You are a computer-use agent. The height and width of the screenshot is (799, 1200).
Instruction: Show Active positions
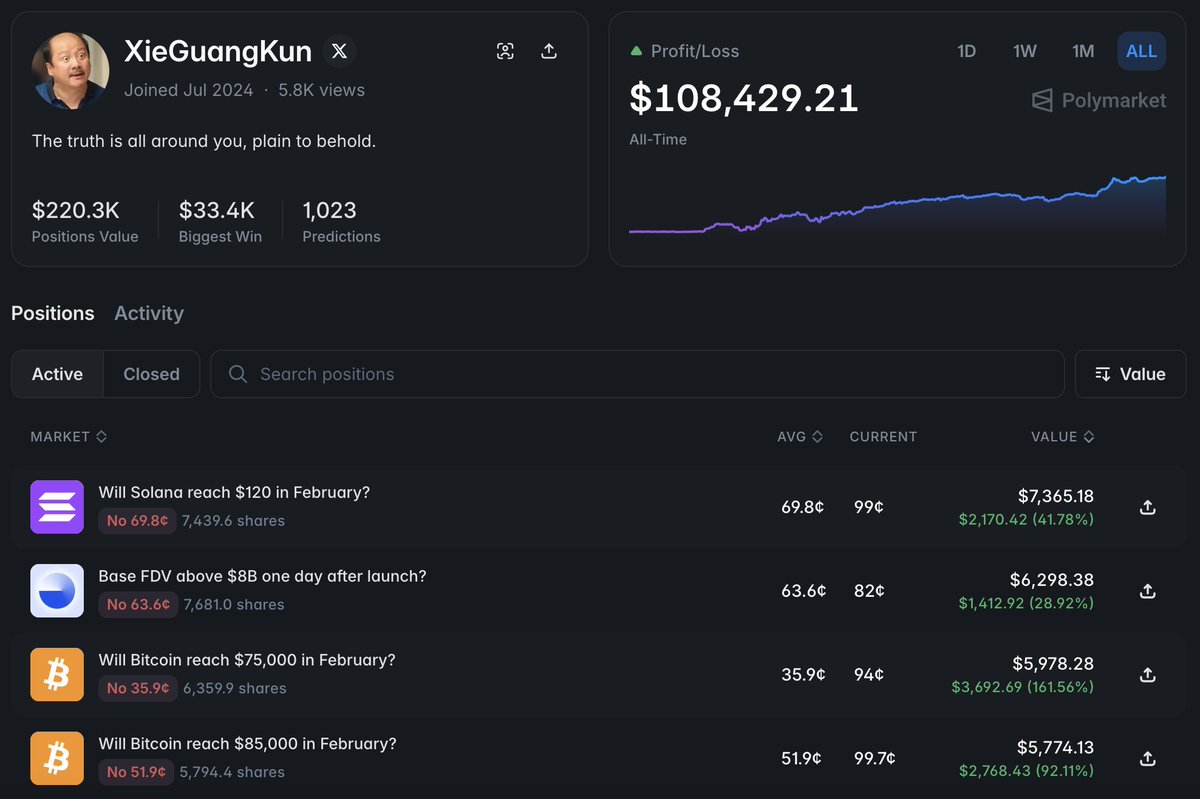[57, 374]
